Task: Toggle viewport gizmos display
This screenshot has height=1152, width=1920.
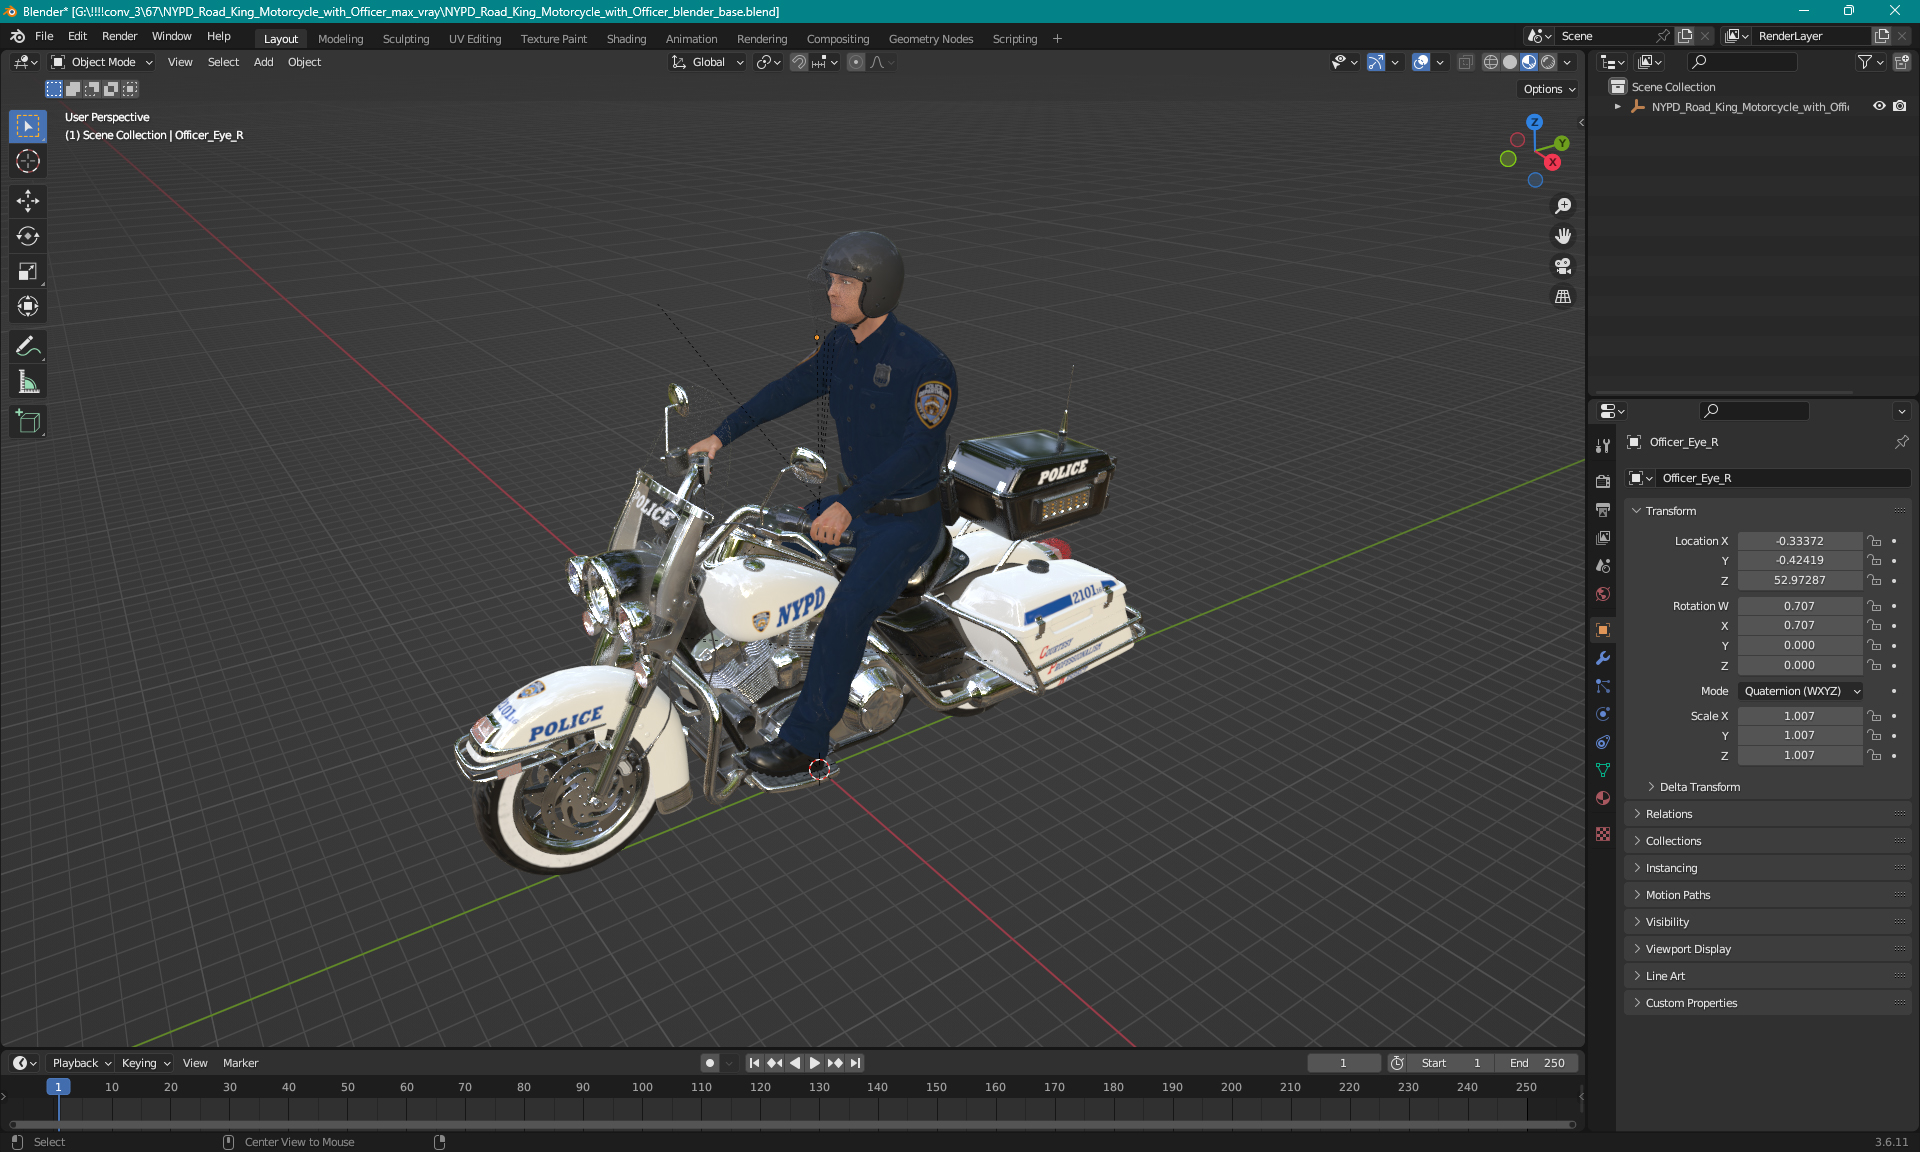Action: pos(1376,62)
